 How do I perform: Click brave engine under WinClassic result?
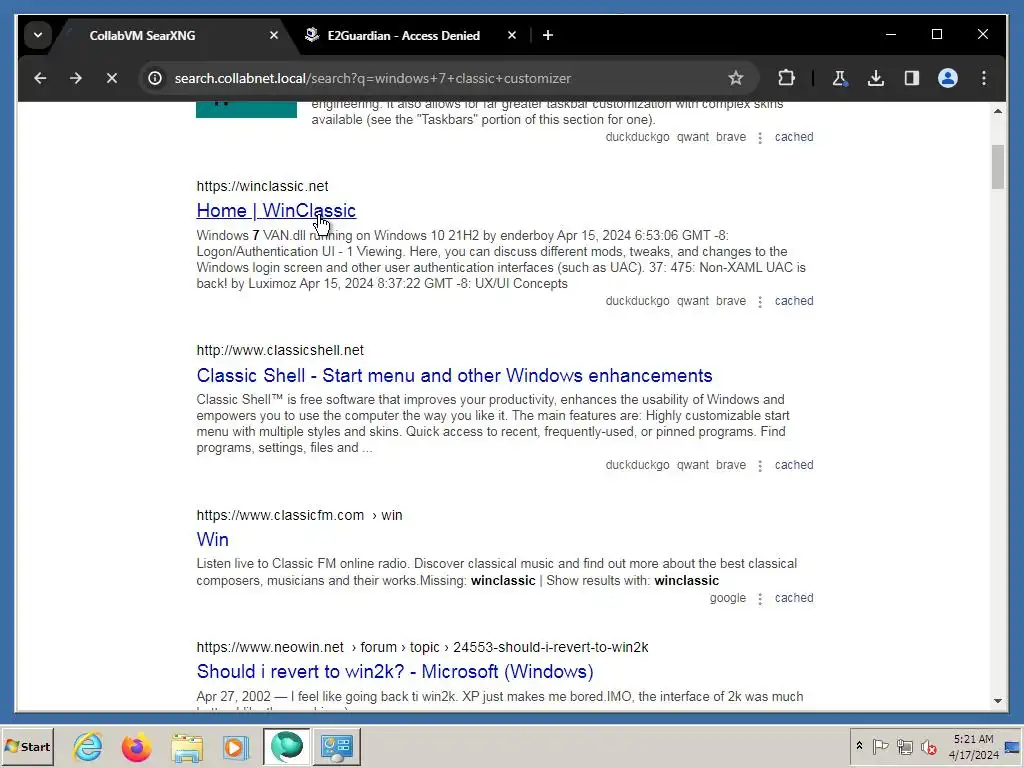731,301
